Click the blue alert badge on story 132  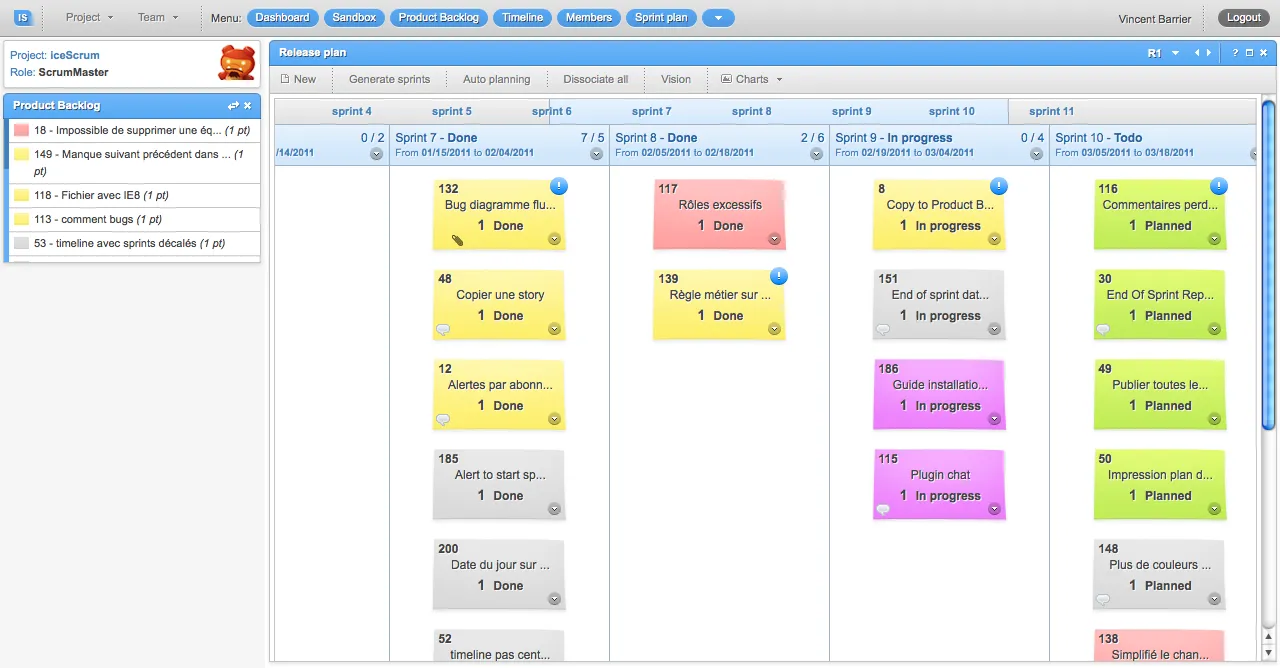tap(558, 186)
